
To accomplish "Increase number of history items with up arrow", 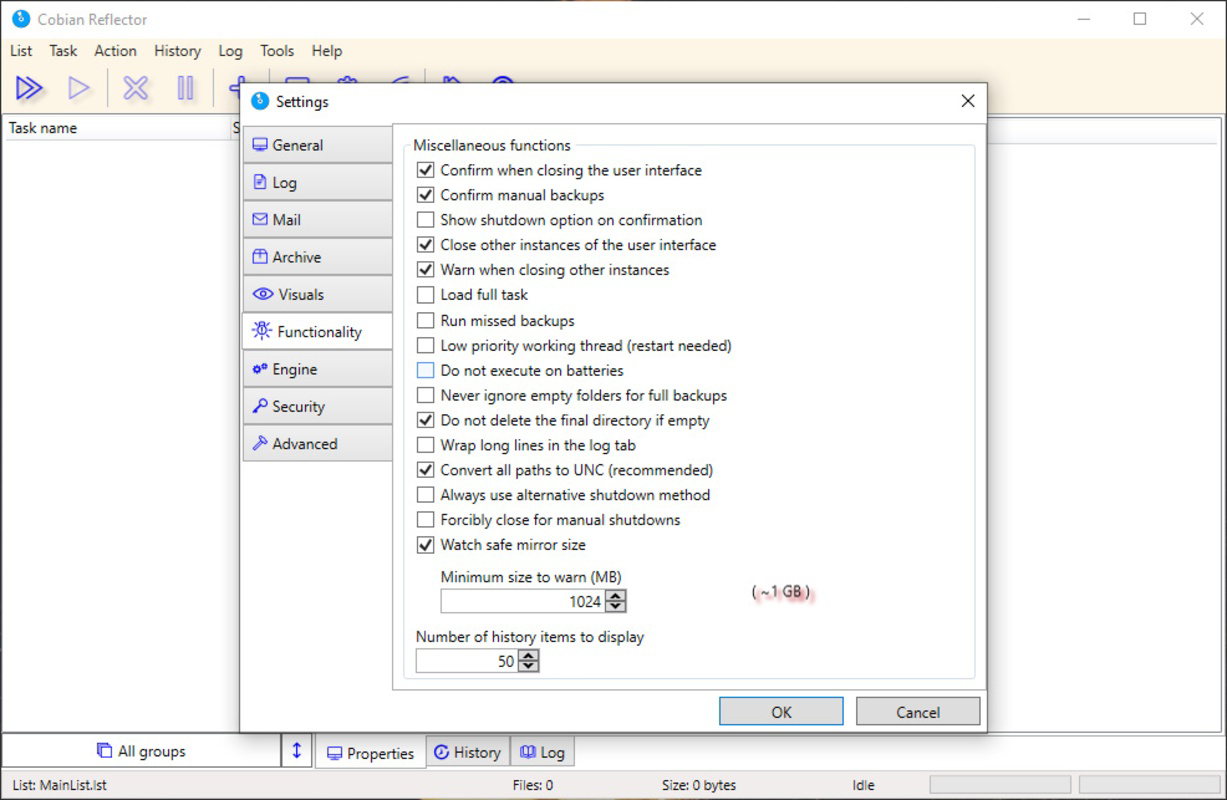I will pyautogui.click(x=529, y=656).
